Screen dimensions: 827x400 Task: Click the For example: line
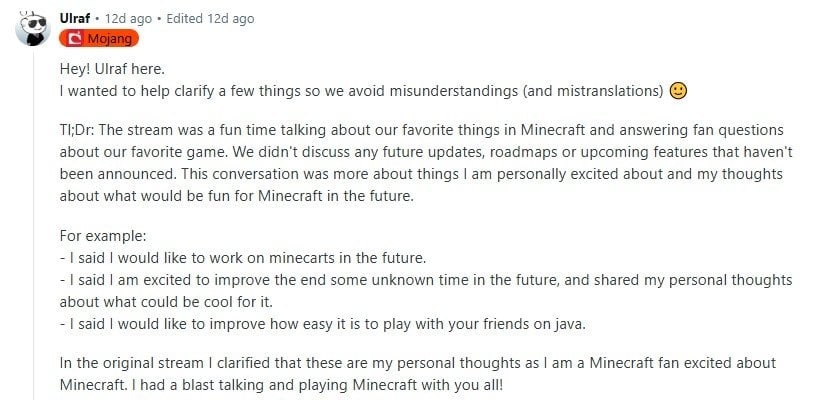pyautogui.click(x=102, y=236)
